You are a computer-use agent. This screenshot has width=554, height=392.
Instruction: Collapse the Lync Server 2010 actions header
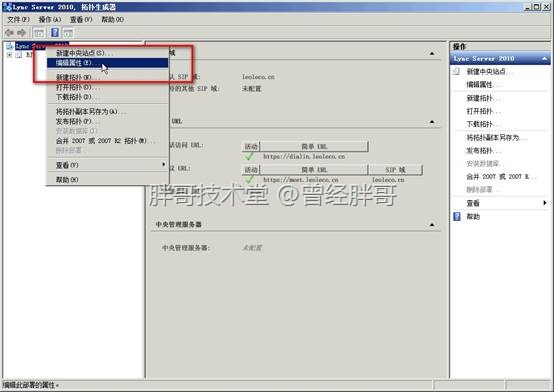[x=544, y=58]
